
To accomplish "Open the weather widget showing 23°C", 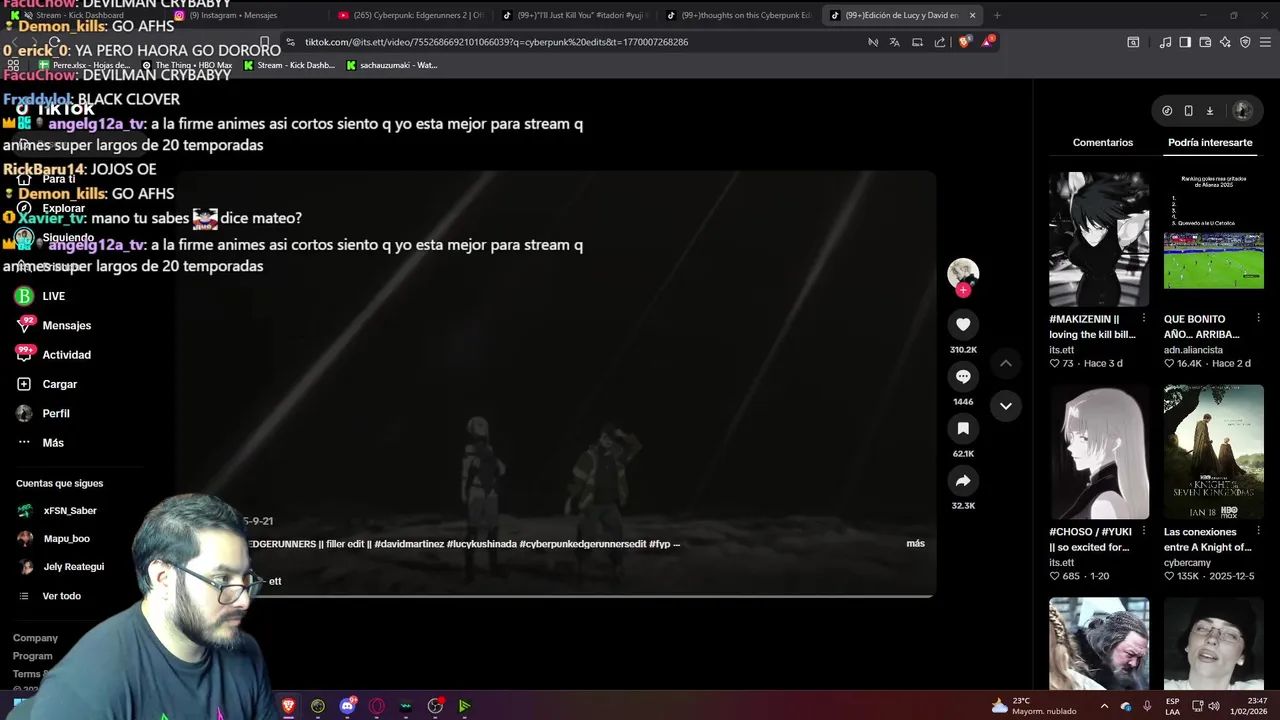I will coord(1034,706).
